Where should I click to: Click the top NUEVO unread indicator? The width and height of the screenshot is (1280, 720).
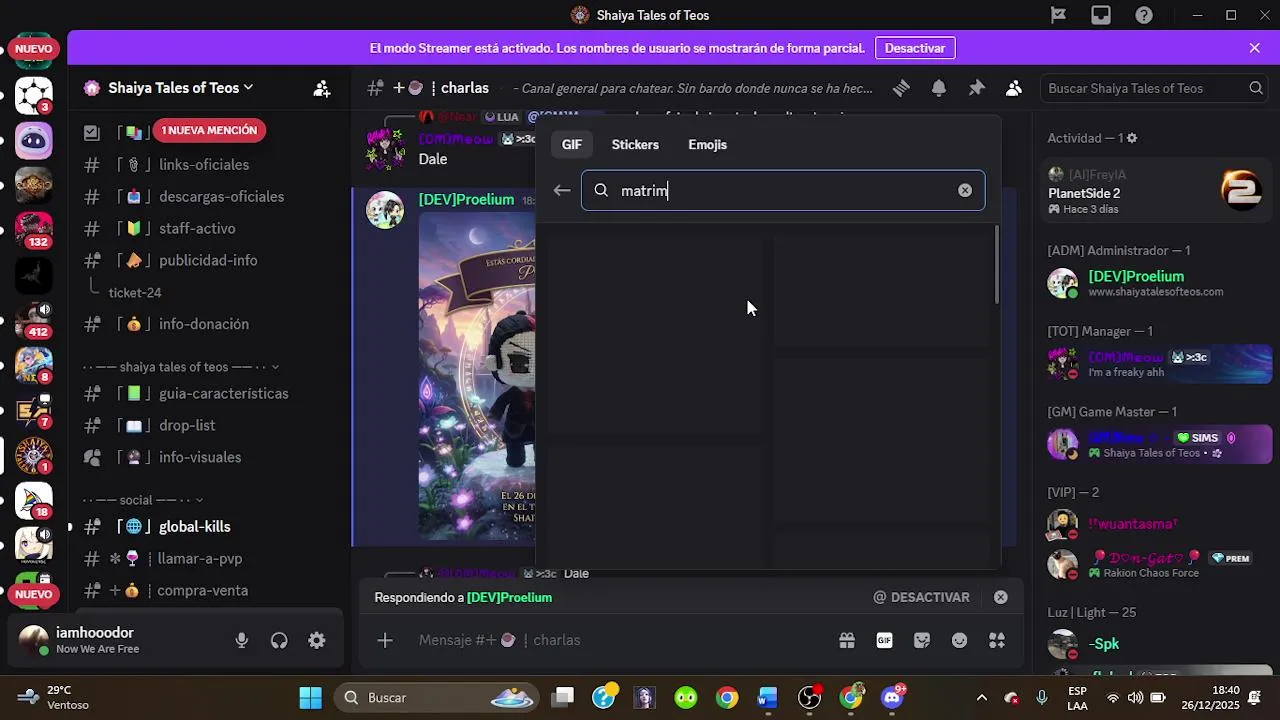click(x=34, y=48)
